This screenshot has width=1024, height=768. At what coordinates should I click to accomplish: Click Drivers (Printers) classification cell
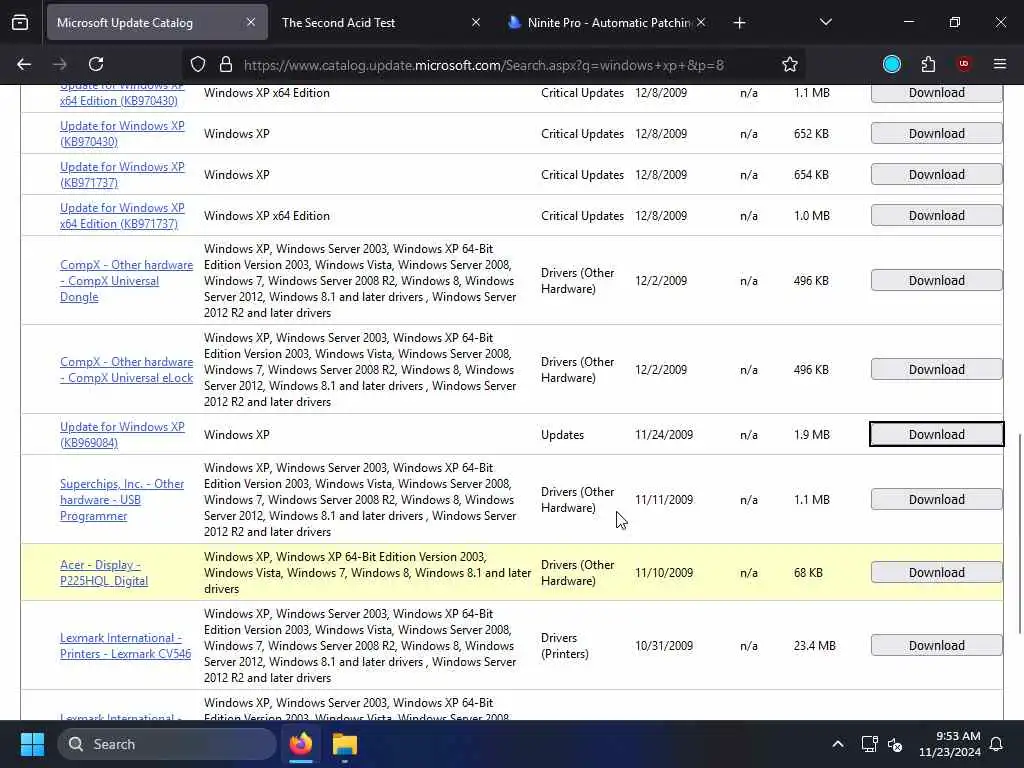pos(564,646)
